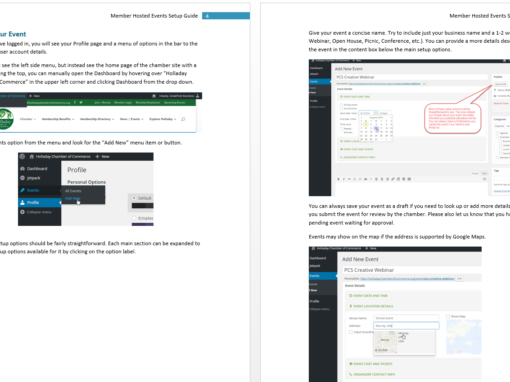The image size is (510, 382).
Task: Click the Holladay Chamber round green logo
Action: 6,119
